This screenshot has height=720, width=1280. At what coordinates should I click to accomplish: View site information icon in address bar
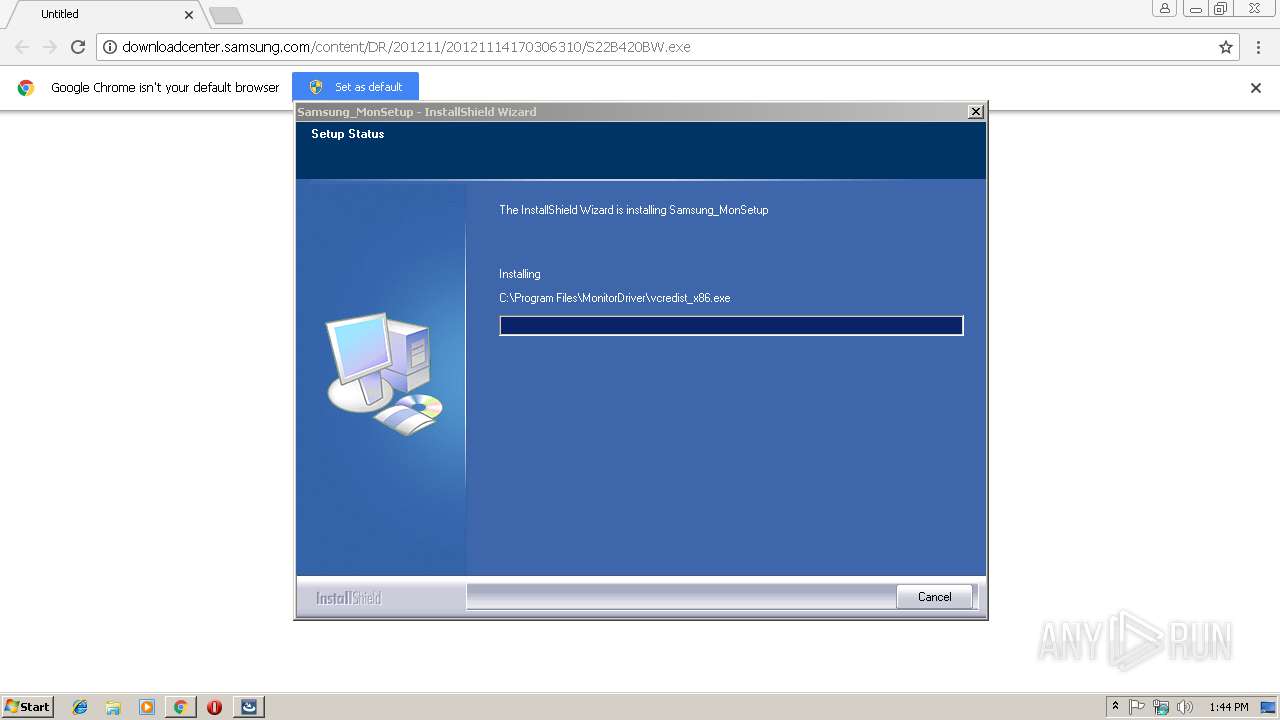pyautogui.click(x=110, y=47)
